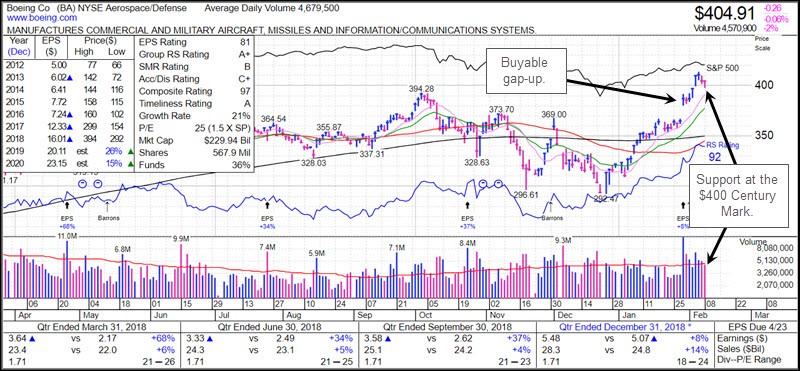Click the P/E 25 (1.5 X SP) row
Image resolution: width=800 pixels, height=371 pixels.
(195, 128)
